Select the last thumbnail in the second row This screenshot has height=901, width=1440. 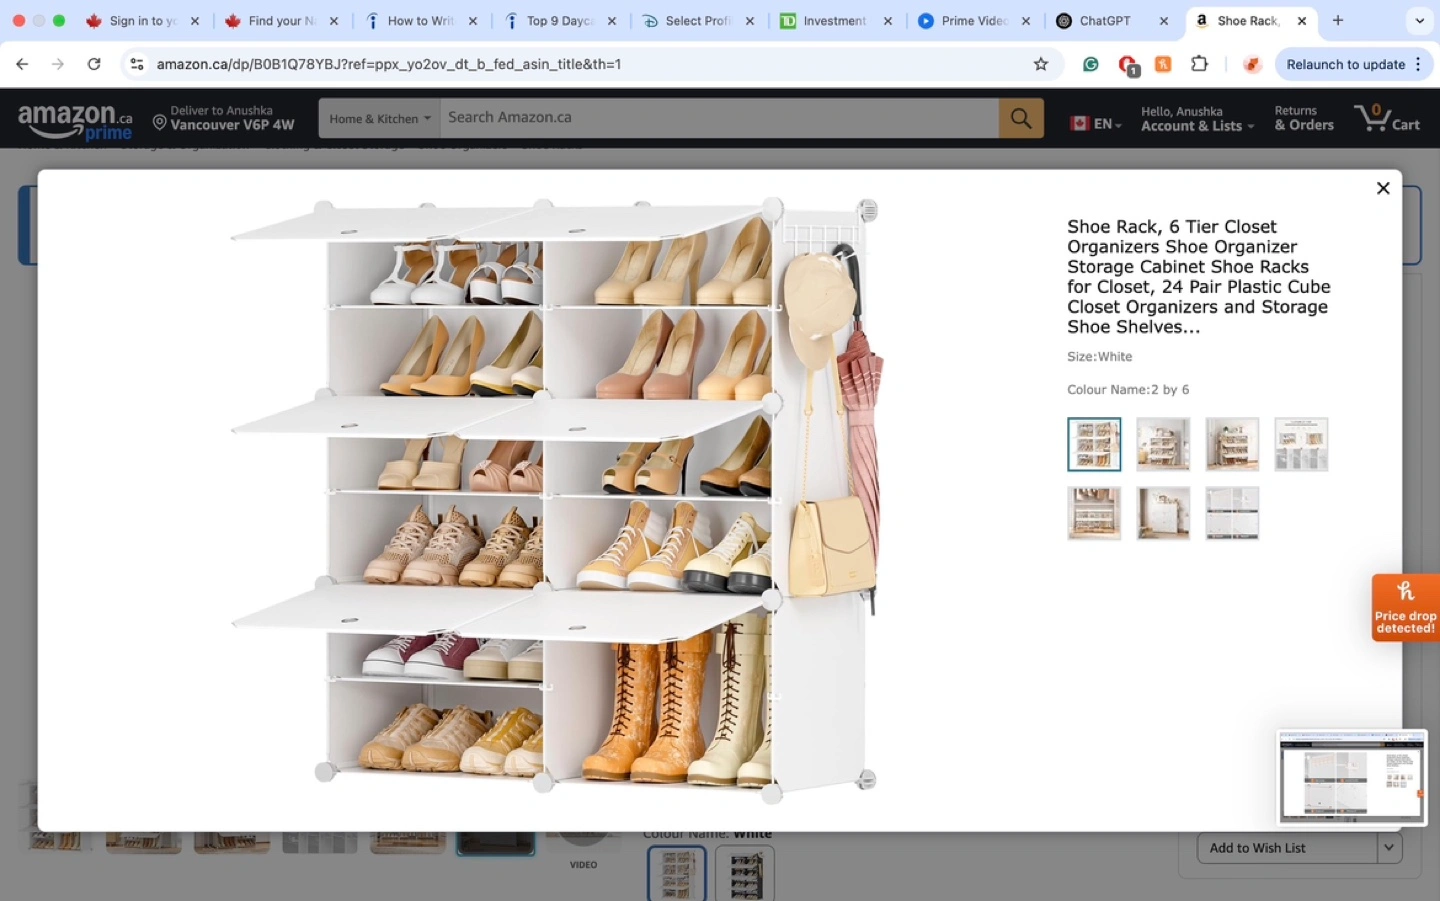point(1232,513)
